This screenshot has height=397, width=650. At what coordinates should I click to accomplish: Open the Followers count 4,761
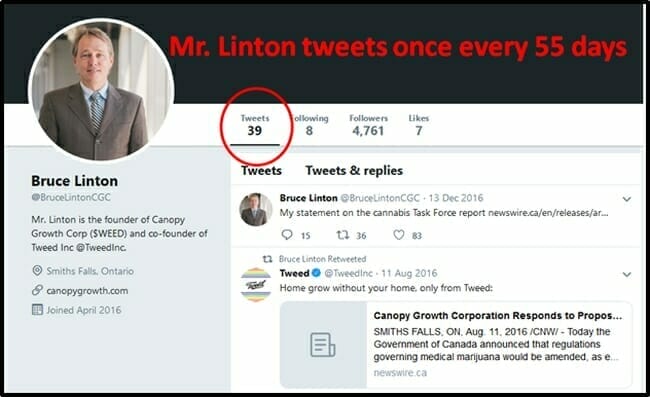coord(368,125)
